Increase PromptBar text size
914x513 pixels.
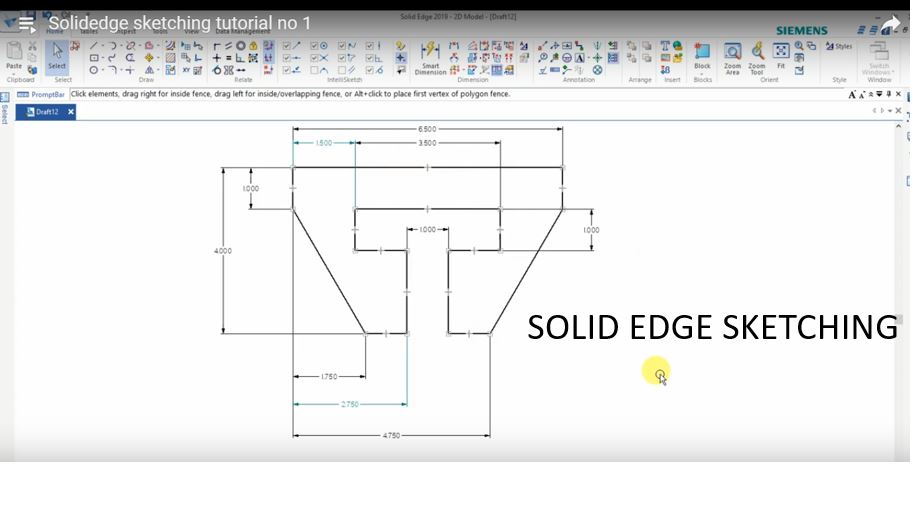point(852,94)
